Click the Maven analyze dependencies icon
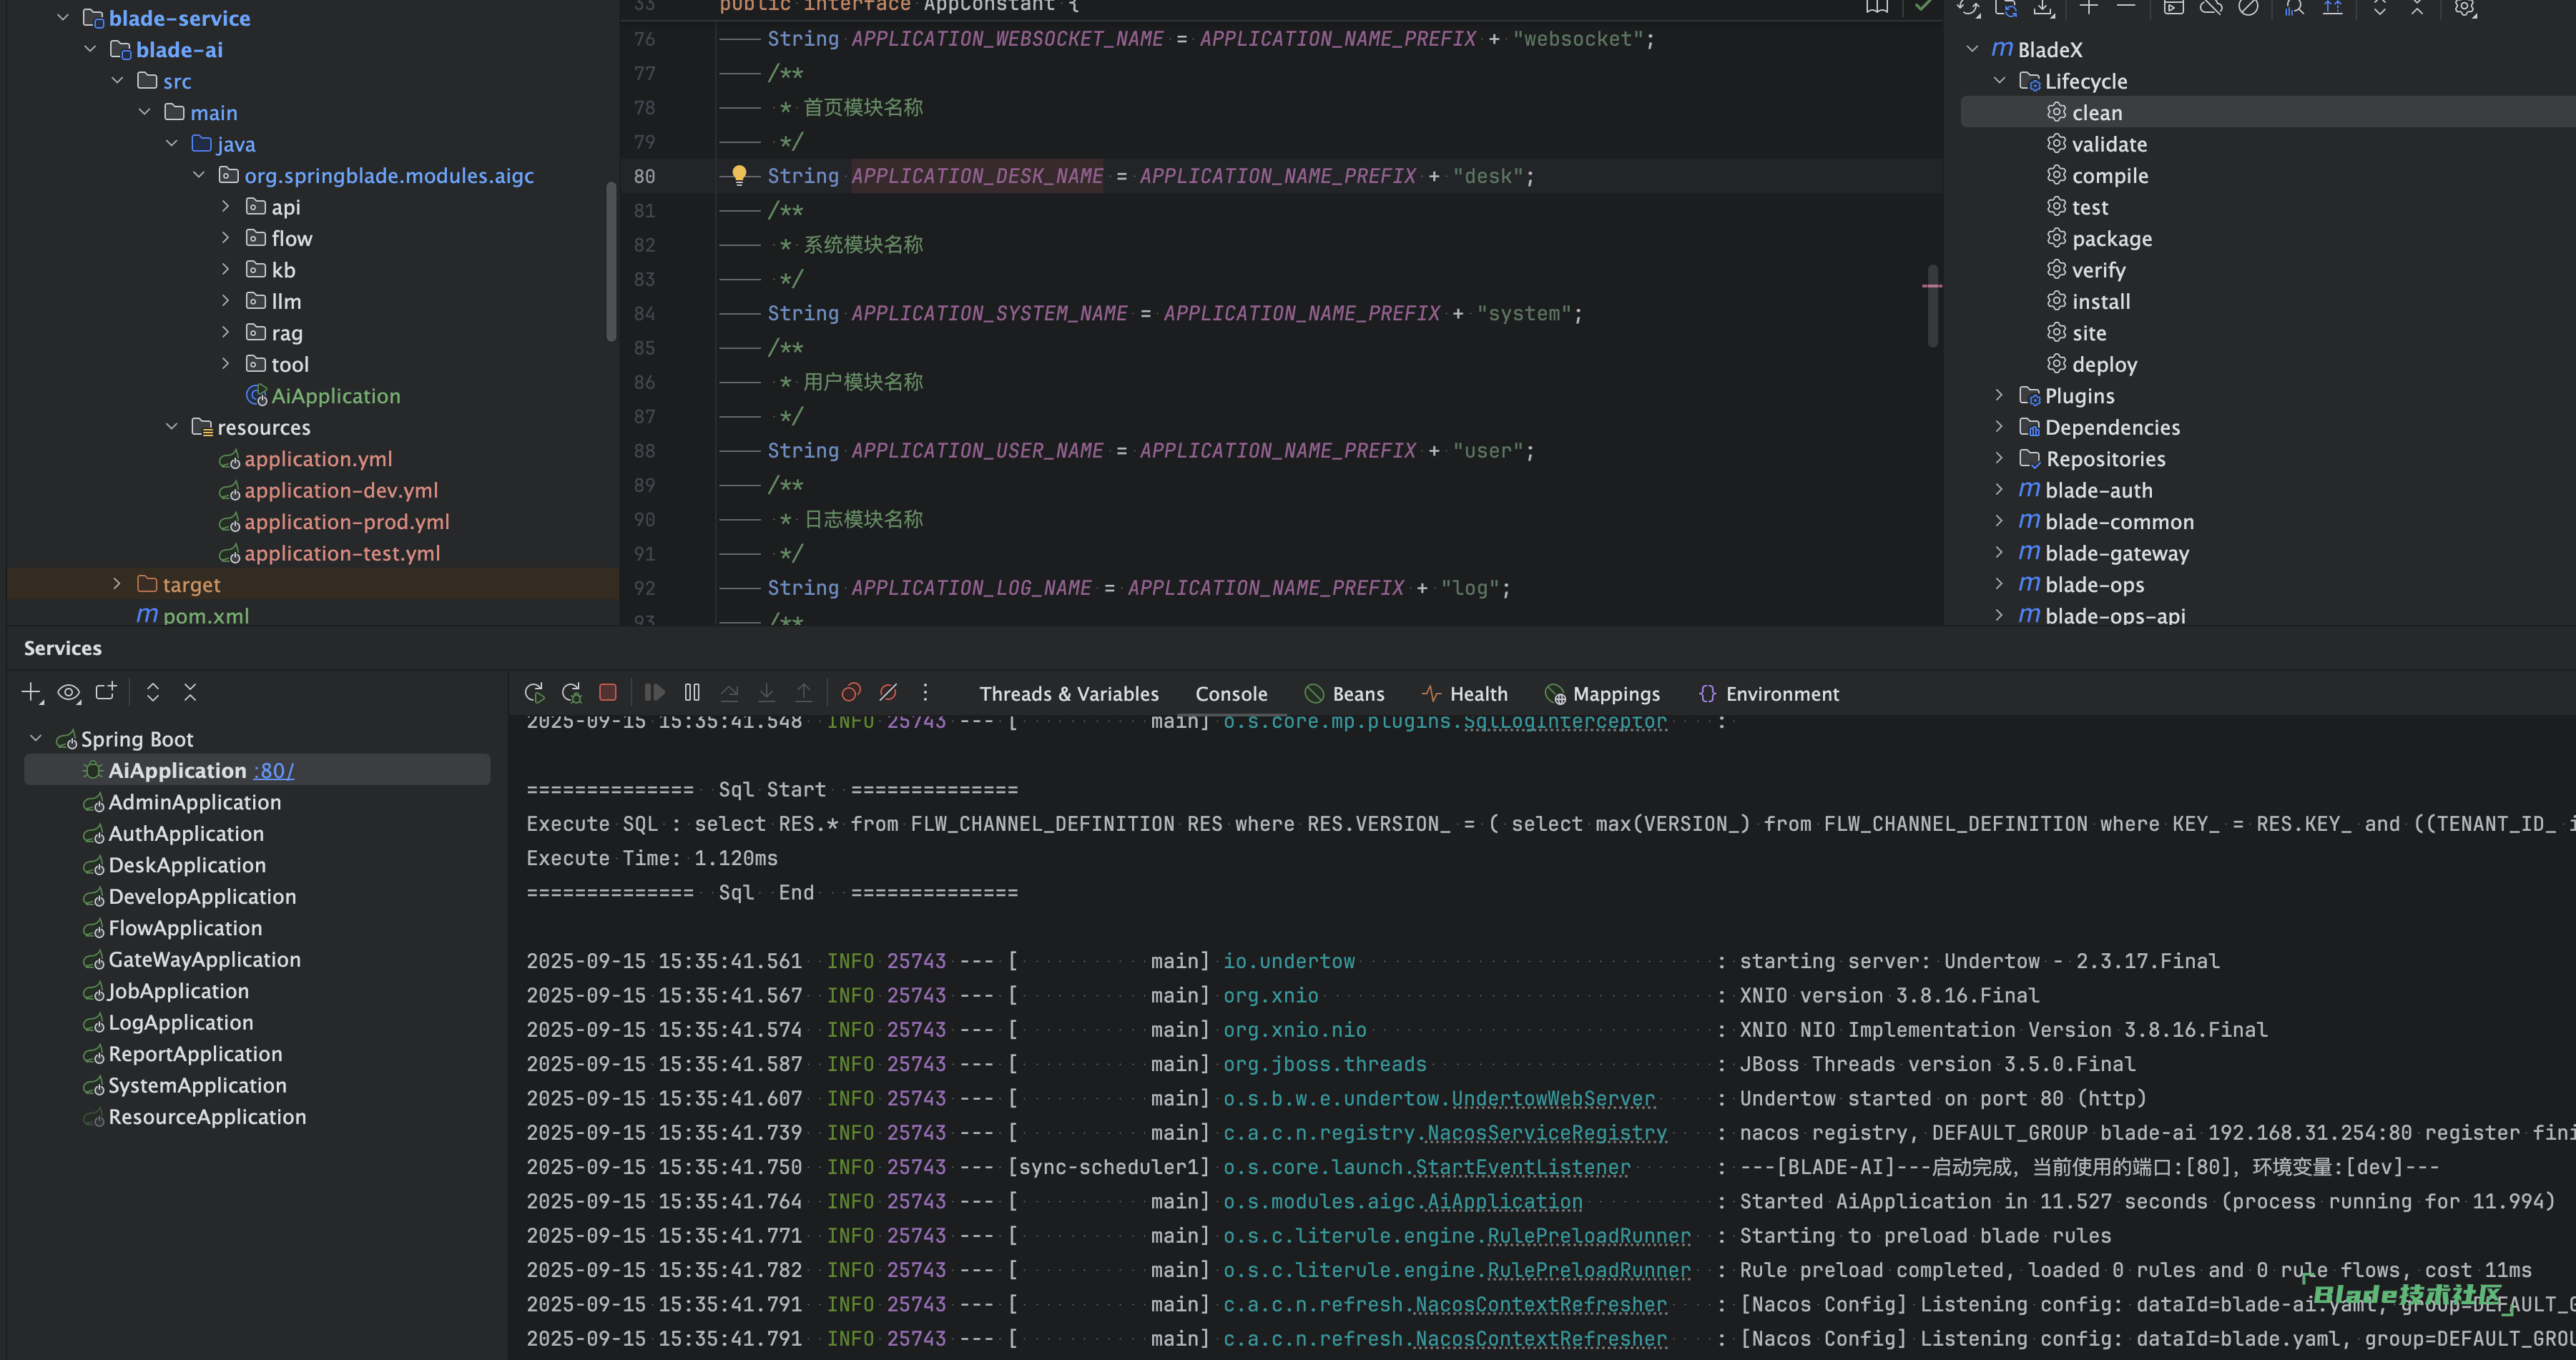Screen dimensions: 2576x1360 pos(2295,7)
